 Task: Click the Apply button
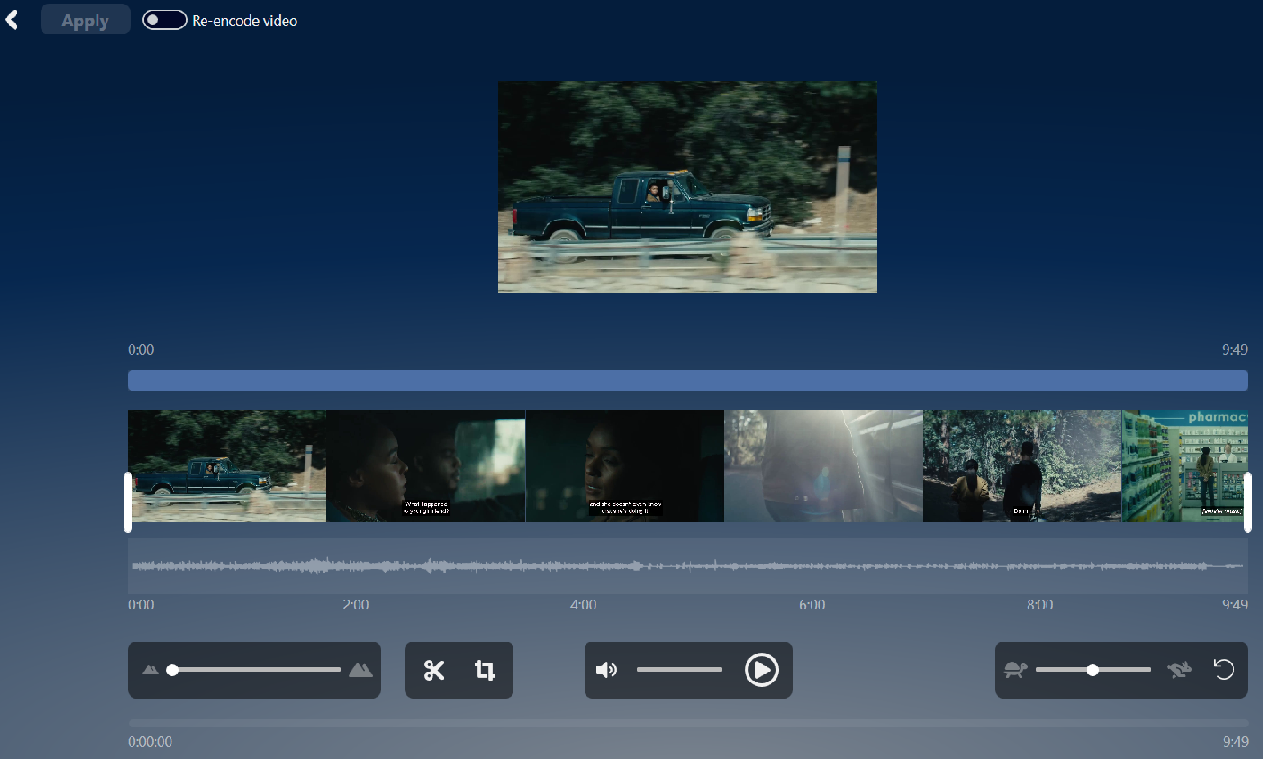[x=85, y=20]
